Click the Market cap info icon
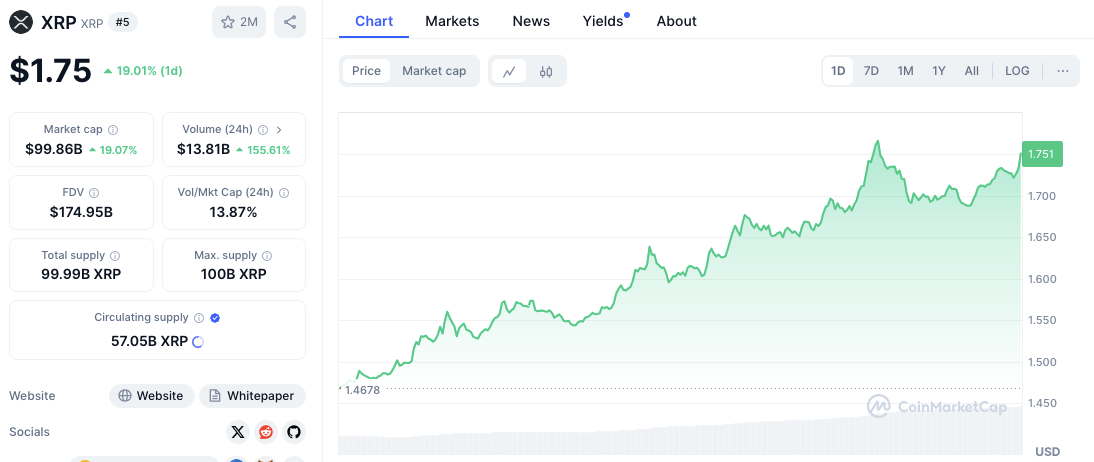This screenshot has width=1094, height=462. point(113,130)
